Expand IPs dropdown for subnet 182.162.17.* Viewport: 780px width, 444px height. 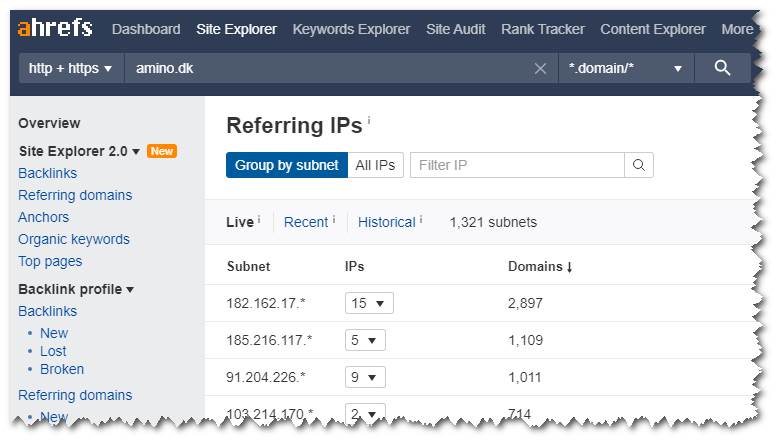[369, 303]
